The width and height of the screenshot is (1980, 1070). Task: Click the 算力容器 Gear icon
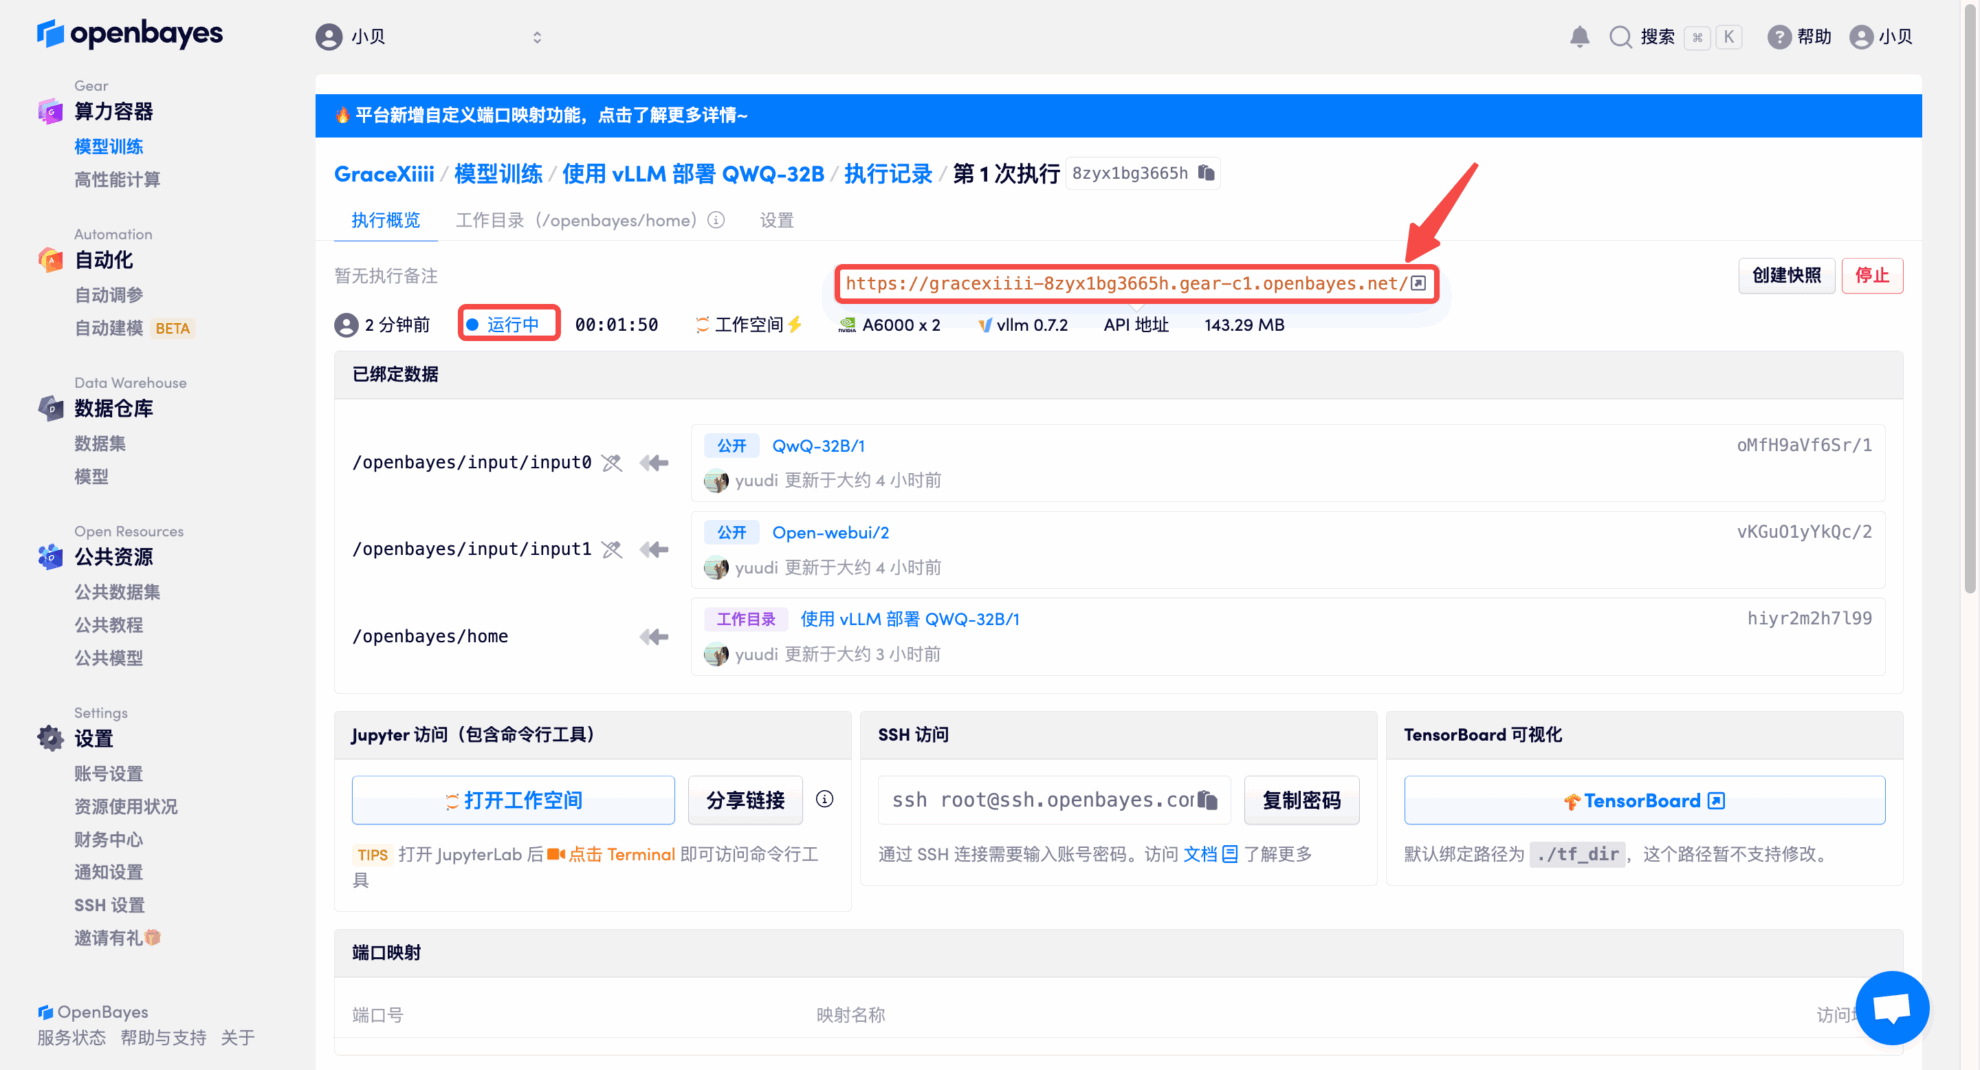click(x=50, y=111)
